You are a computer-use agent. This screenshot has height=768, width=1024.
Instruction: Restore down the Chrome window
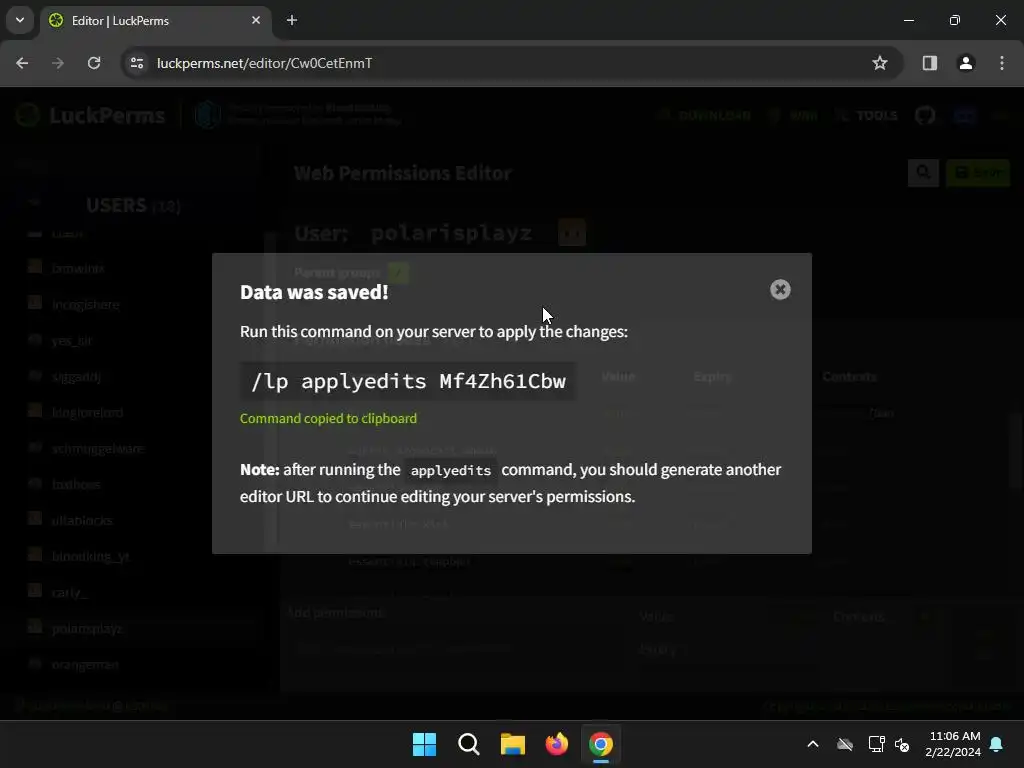pos(955,20)
